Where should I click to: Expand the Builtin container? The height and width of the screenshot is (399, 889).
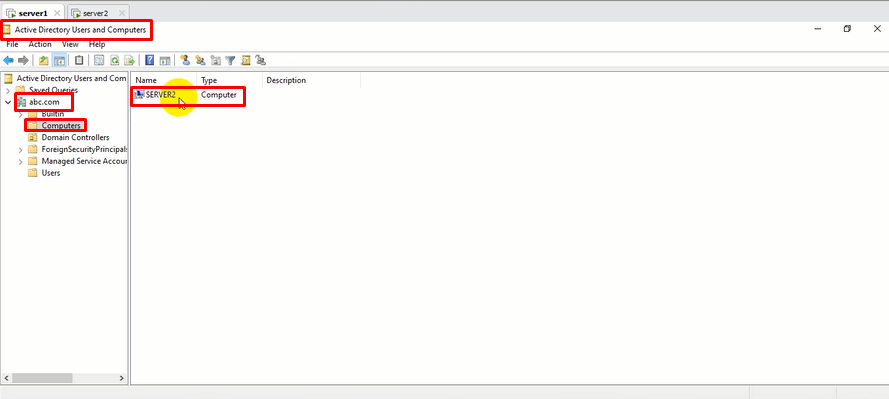tap(20, 114)
